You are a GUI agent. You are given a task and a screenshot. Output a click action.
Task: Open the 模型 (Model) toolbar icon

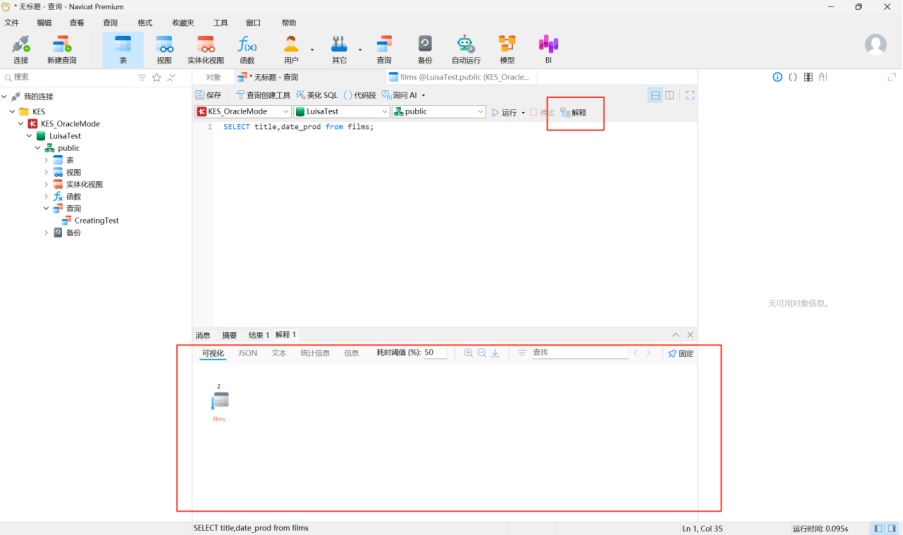pyautogui.click(x=507, y=44)
